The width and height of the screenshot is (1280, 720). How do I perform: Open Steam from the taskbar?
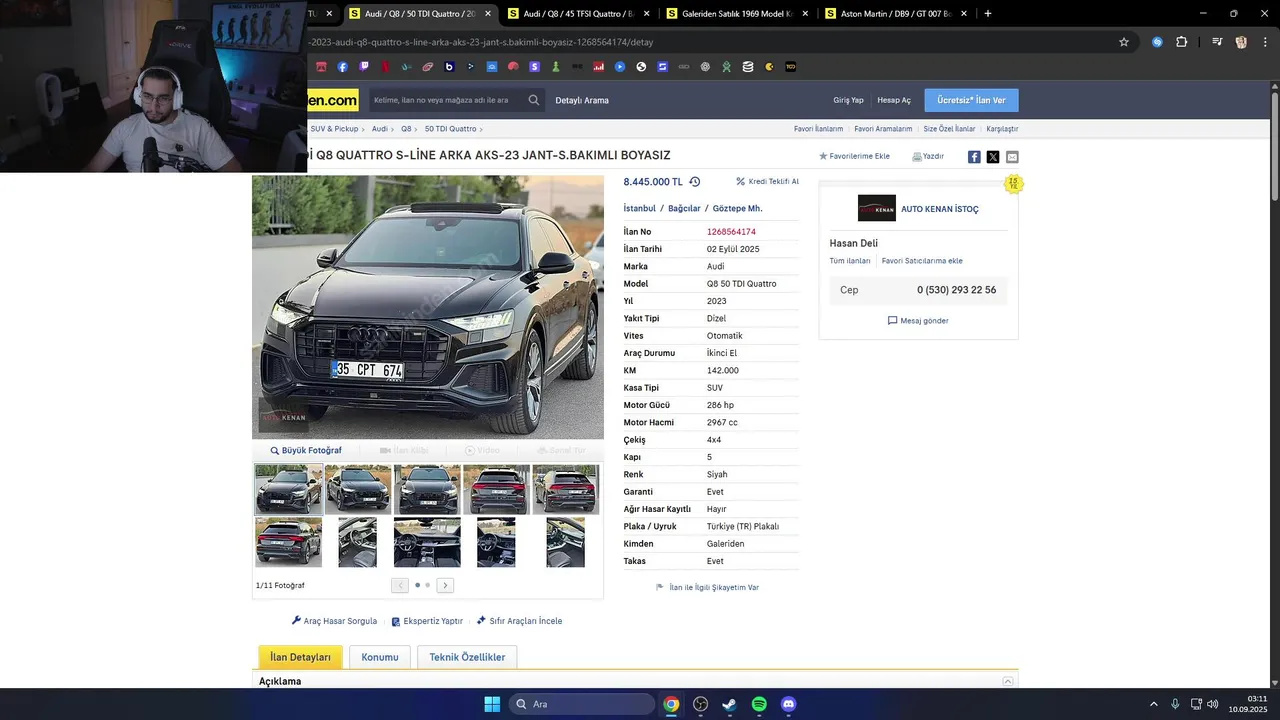click(730, 704)
